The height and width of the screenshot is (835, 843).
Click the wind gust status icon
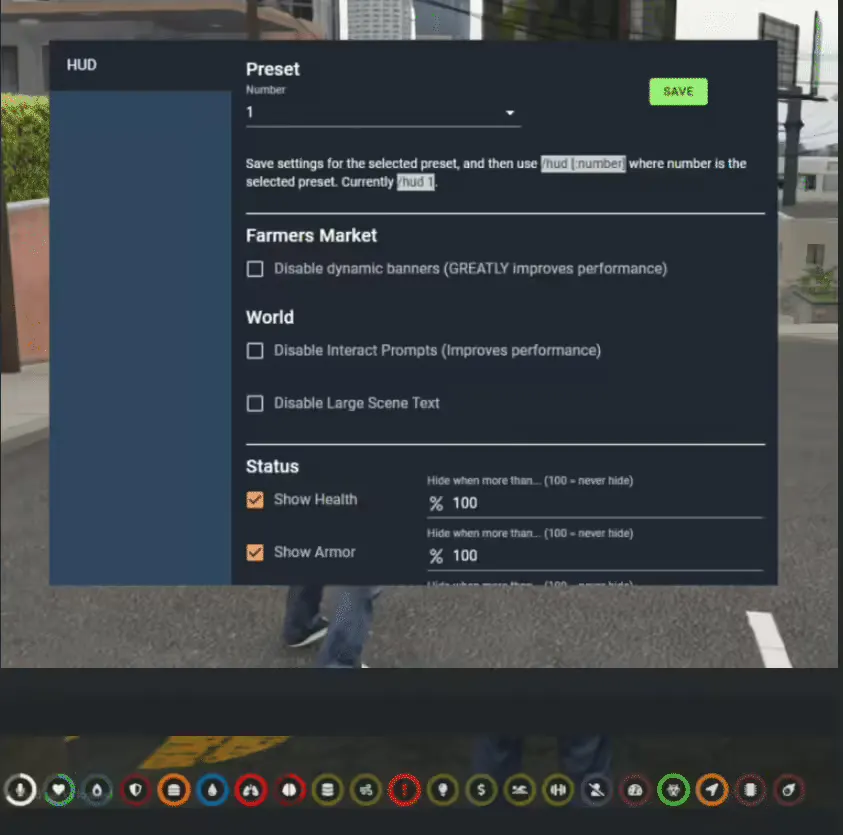[x=366, y=790]
